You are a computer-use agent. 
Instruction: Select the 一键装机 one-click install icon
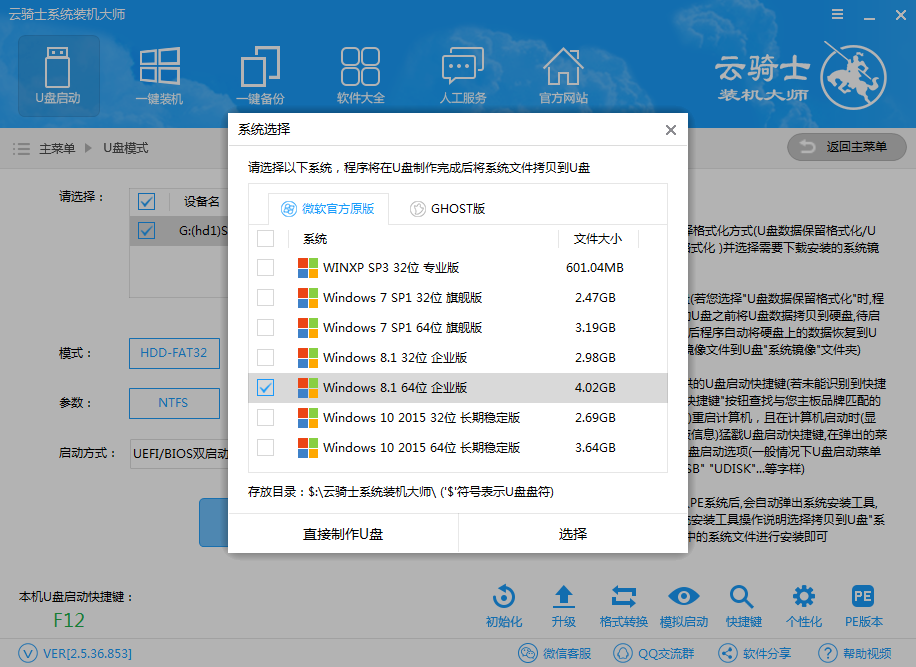pos(159,67)
